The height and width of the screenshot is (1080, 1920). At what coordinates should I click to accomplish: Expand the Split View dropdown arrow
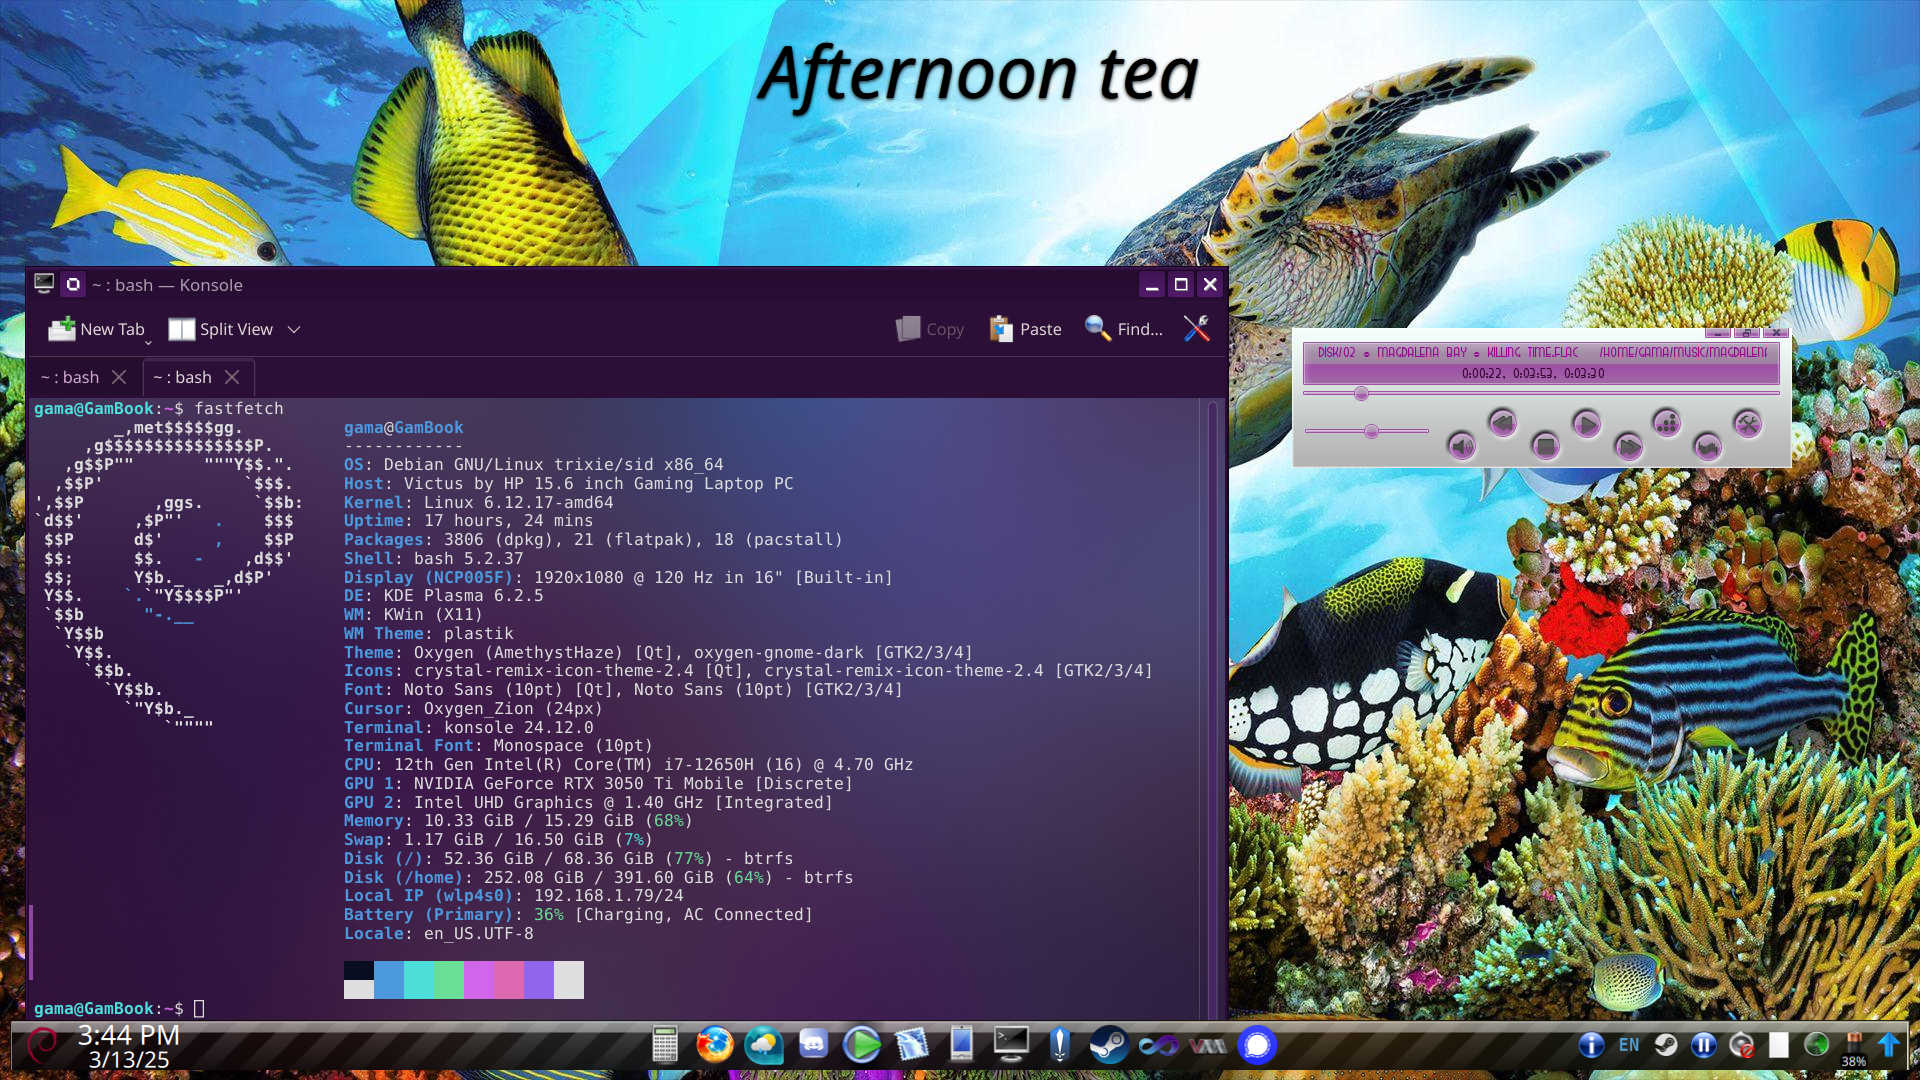pyautogui.click(x=294, y=329)
